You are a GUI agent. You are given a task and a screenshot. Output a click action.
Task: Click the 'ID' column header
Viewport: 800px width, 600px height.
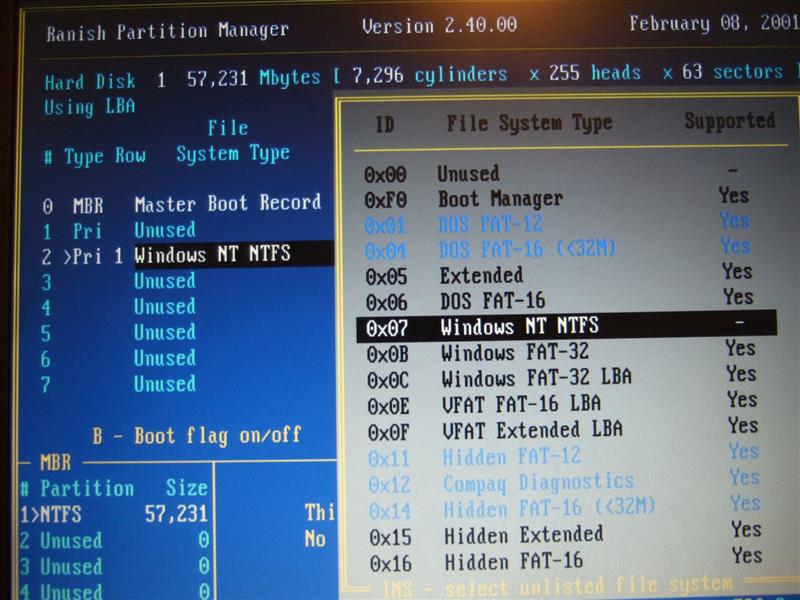point(385,124)
